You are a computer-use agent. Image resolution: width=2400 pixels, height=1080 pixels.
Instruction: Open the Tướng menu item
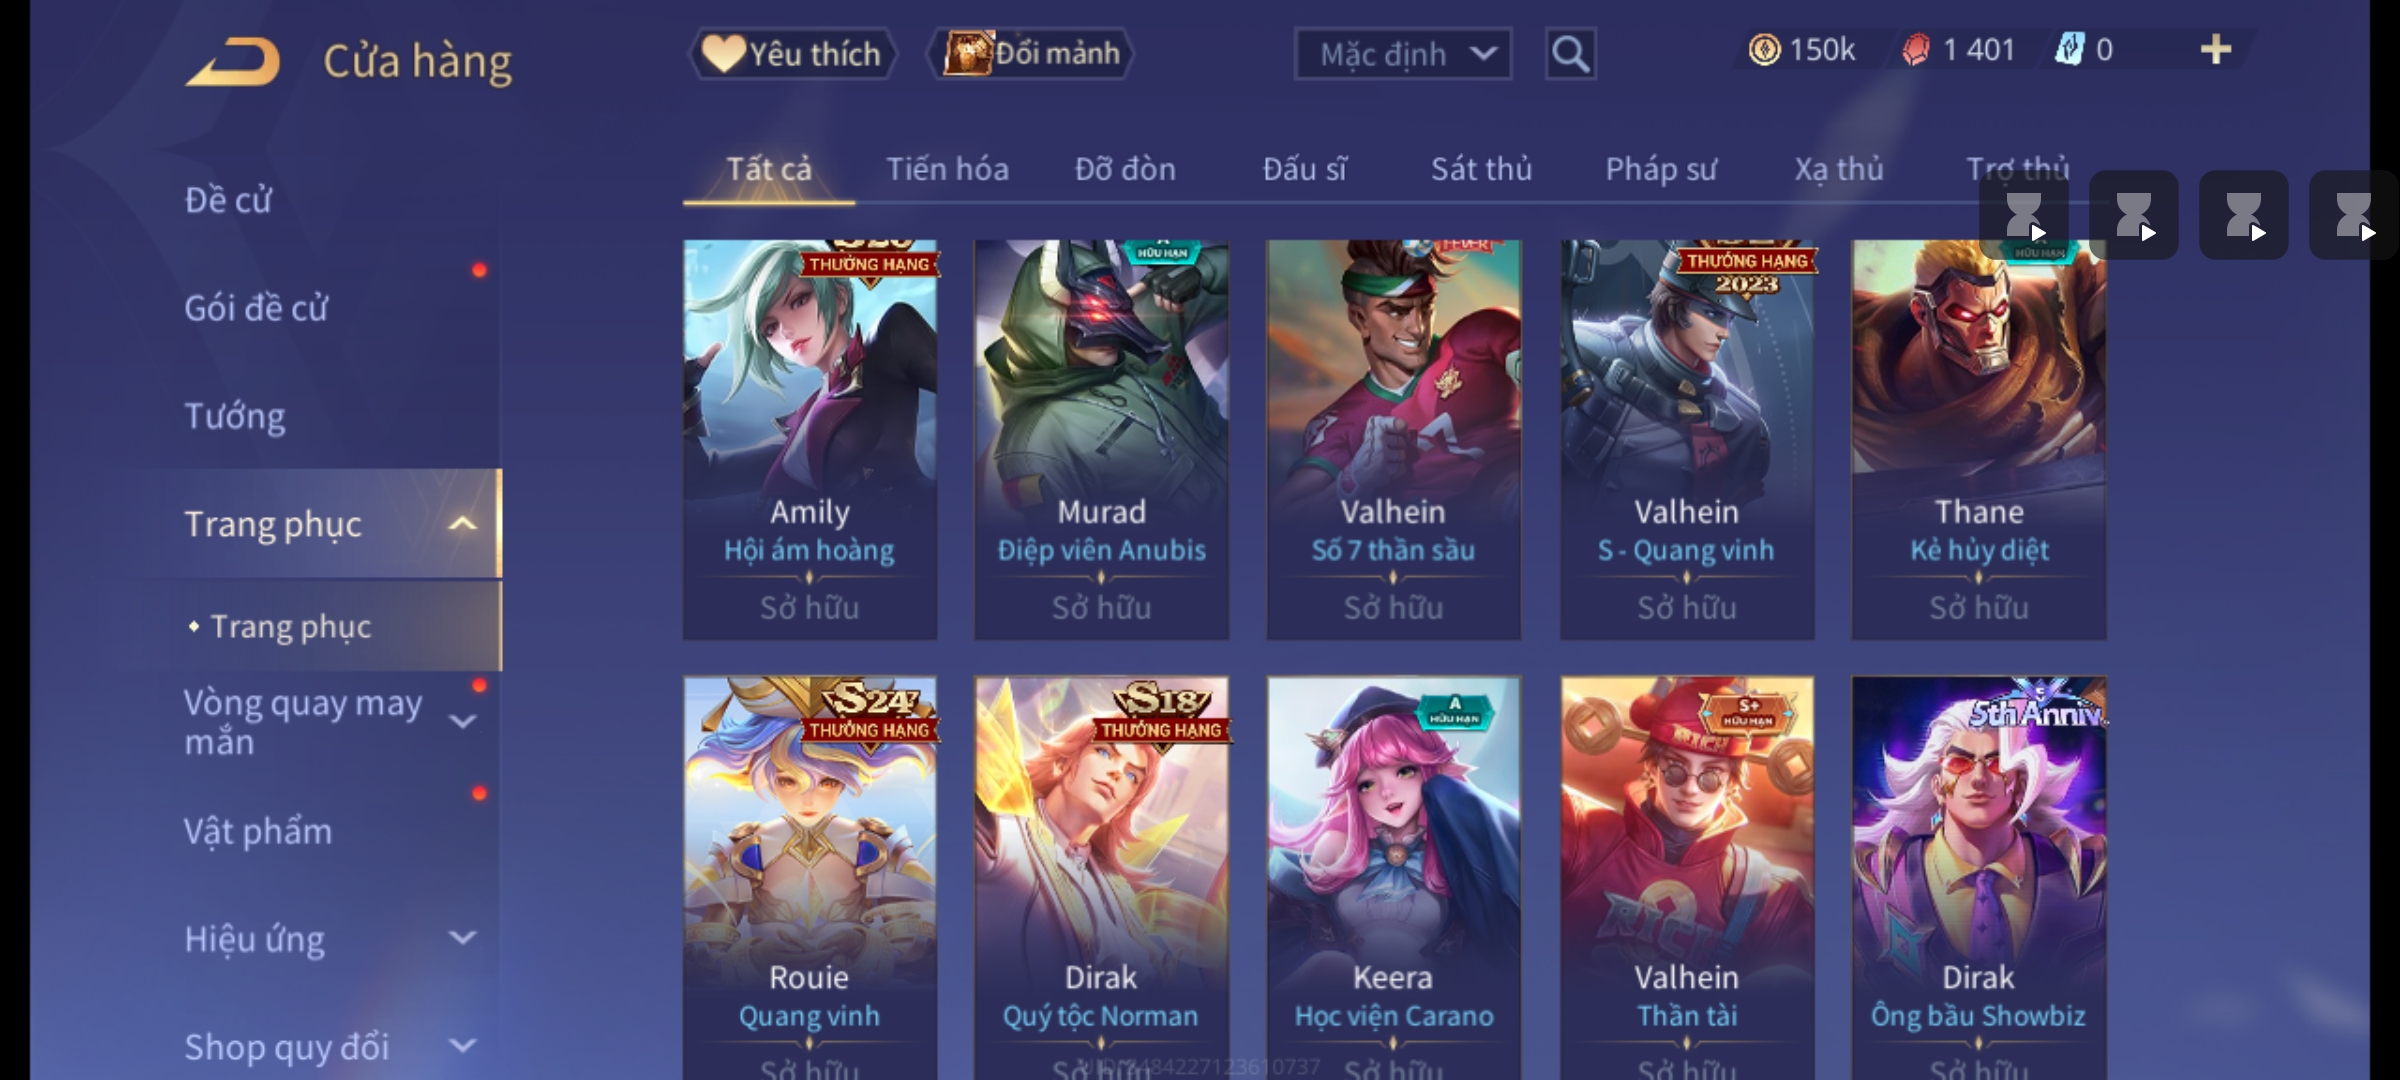click(x=235, y=416)
